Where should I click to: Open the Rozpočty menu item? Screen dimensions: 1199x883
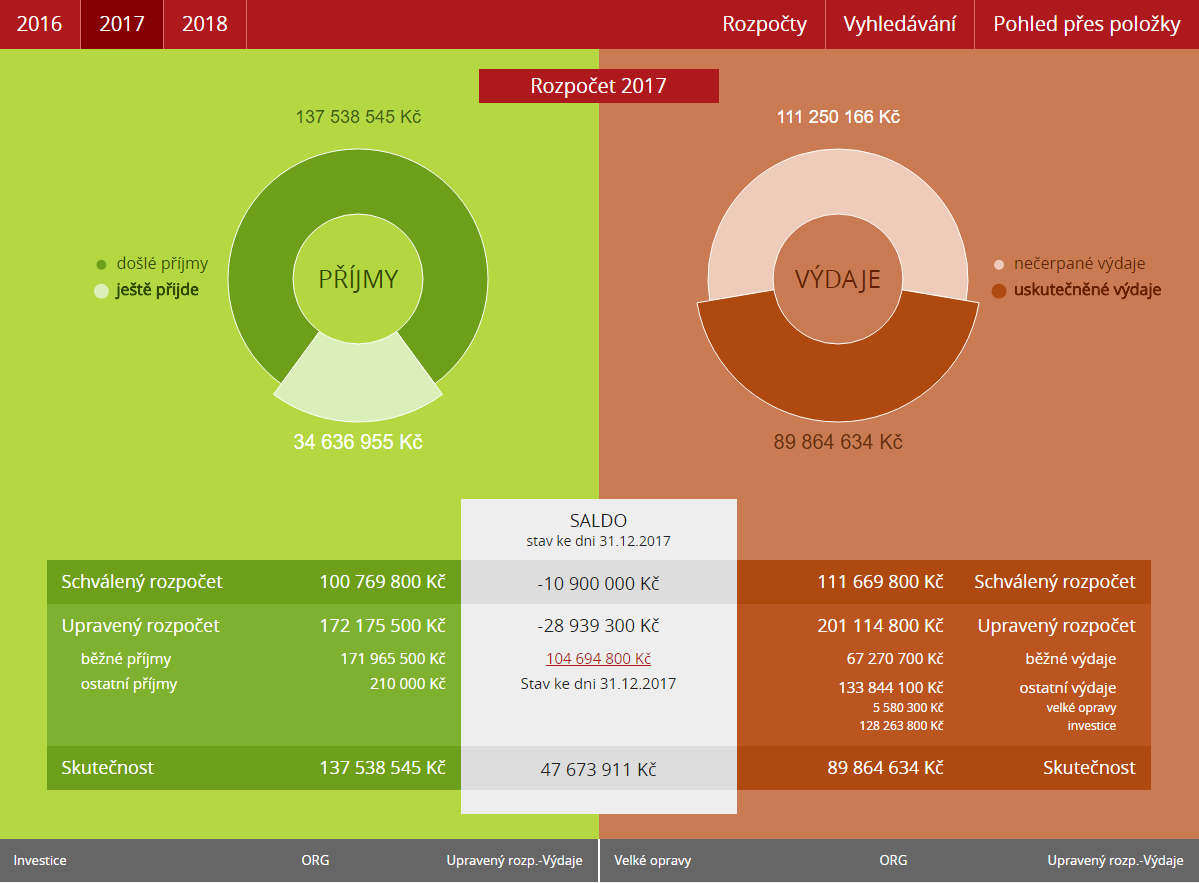pos(764,24)
